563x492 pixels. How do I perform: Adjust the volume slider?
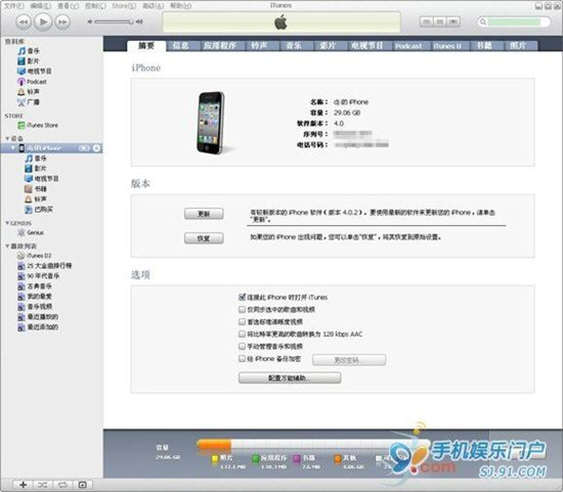113,22
